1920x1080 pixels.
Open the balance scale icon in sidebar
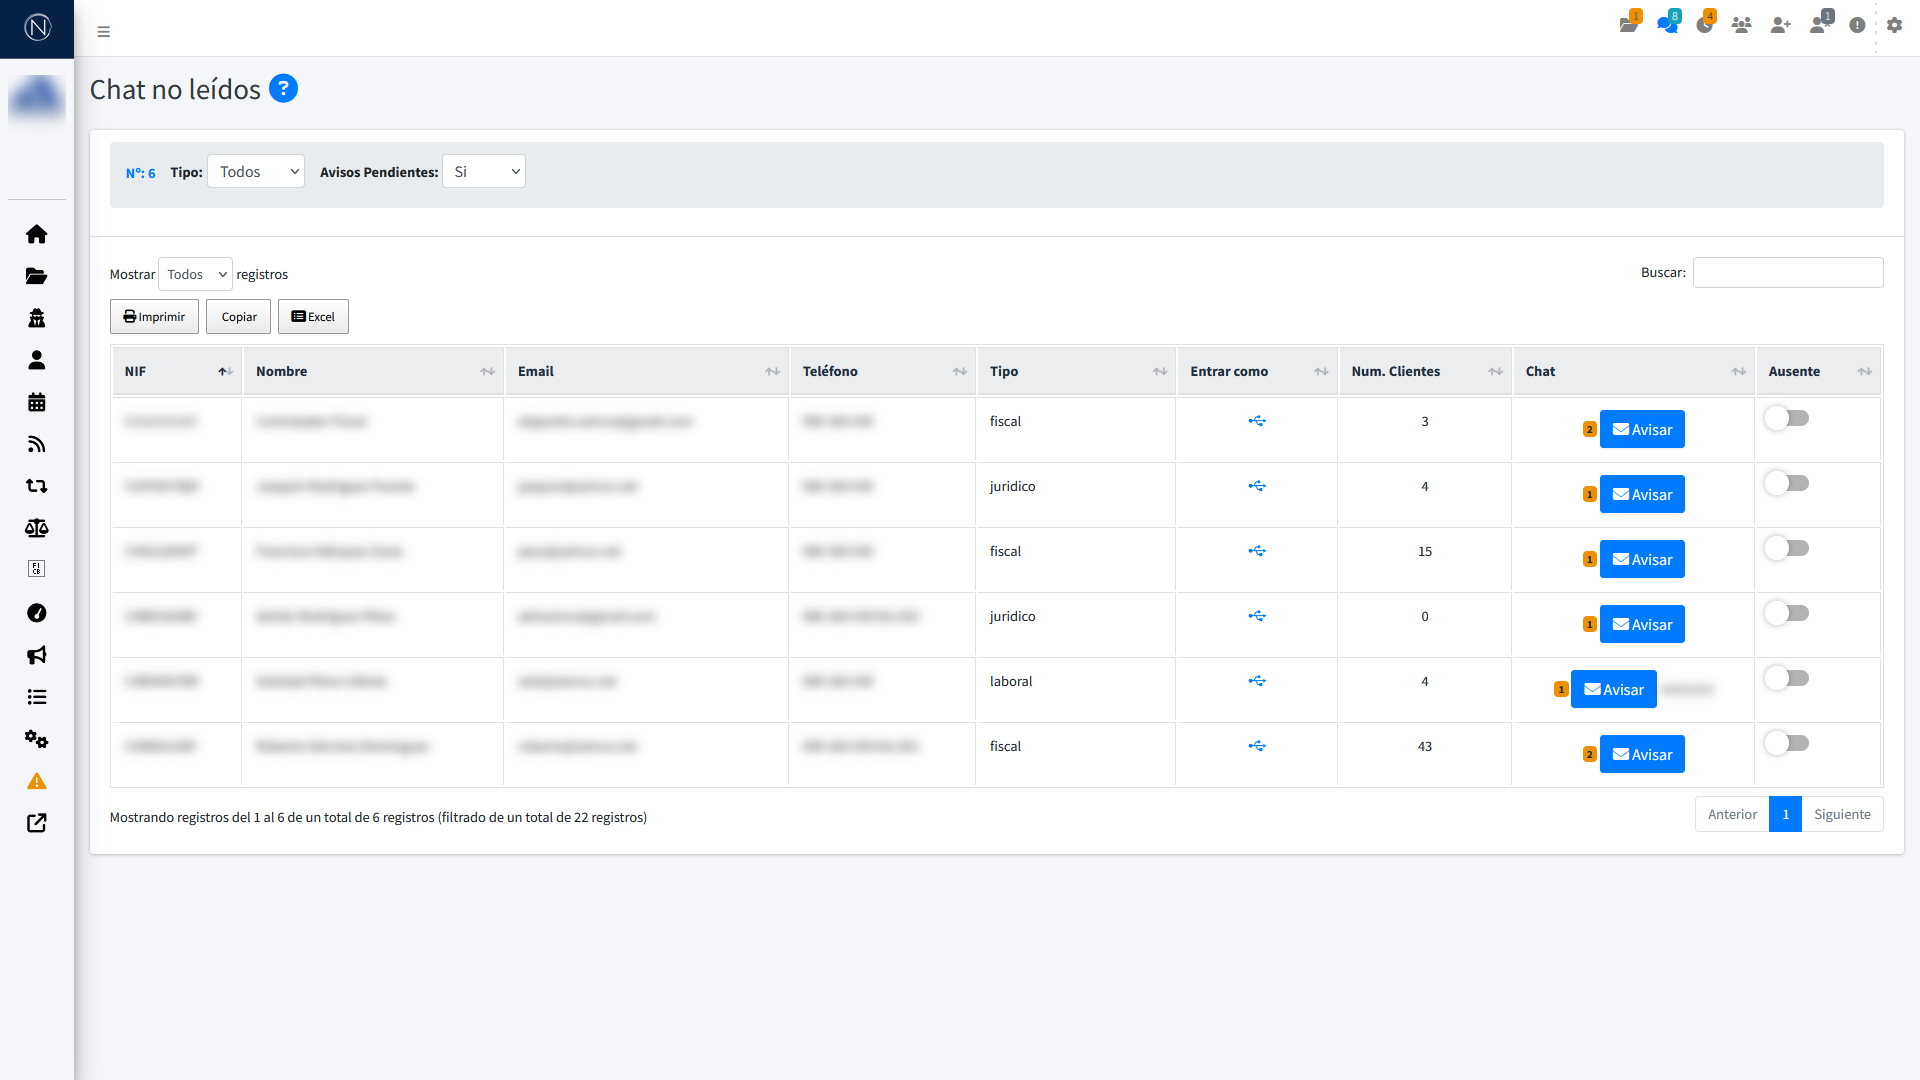(x=37, y=528)
